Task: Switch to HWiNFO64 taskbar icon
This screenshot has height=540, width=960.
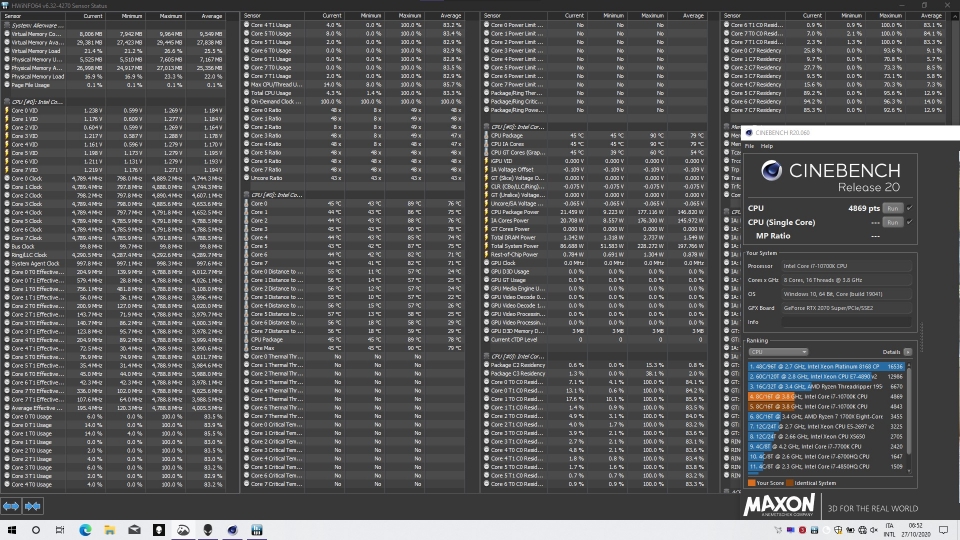Action: click(257, 530)
